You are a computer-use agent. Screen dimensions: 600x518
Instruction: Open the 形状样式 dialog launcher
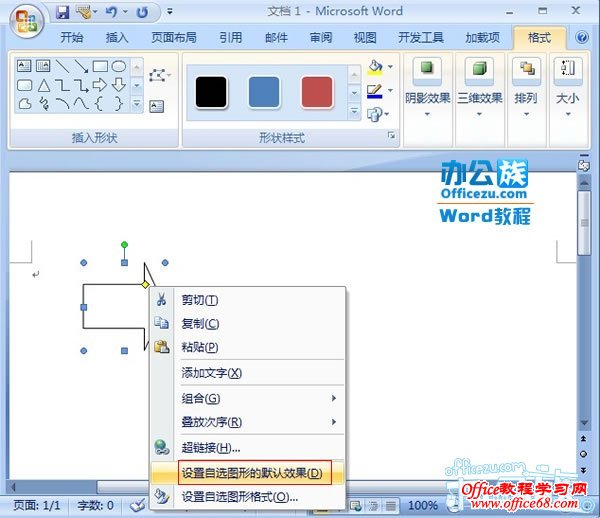tap(391, 135)
